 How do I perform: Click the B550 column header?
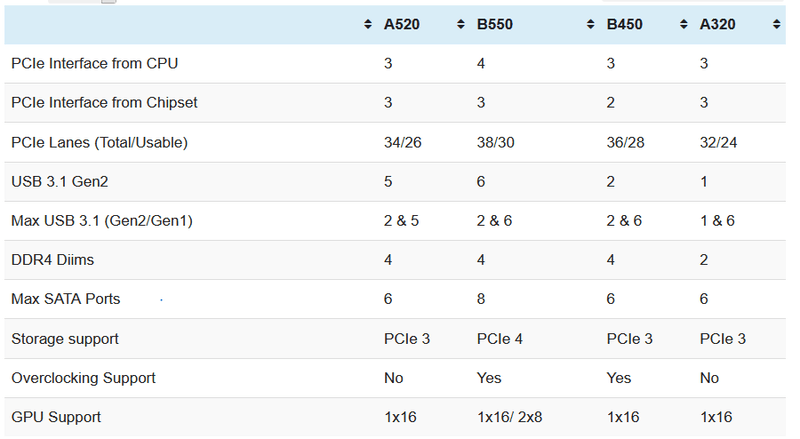coord(495,25)
